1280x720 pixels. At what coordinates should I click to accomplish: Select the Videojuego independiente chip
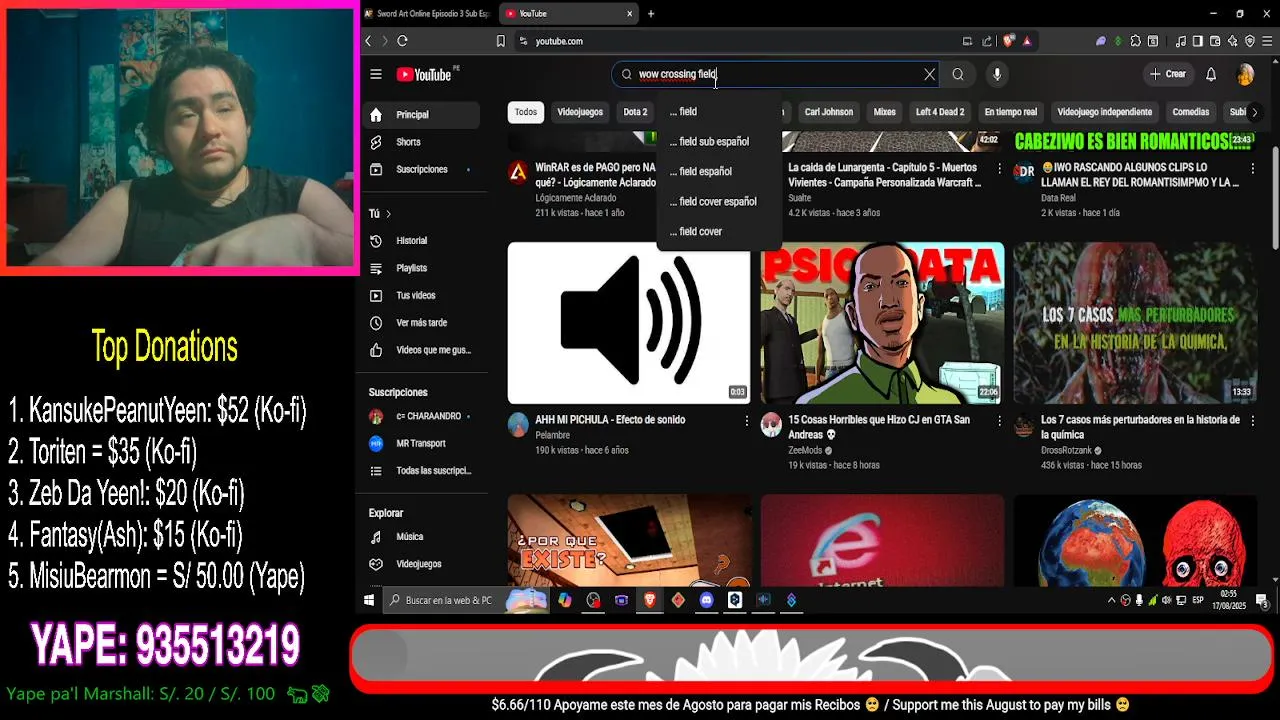(1105, 112)
